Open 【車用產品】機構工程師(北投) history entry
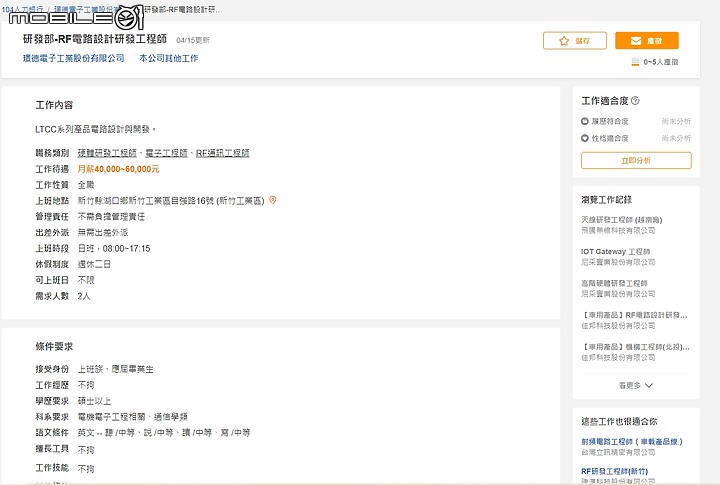 tap(636, 347)
